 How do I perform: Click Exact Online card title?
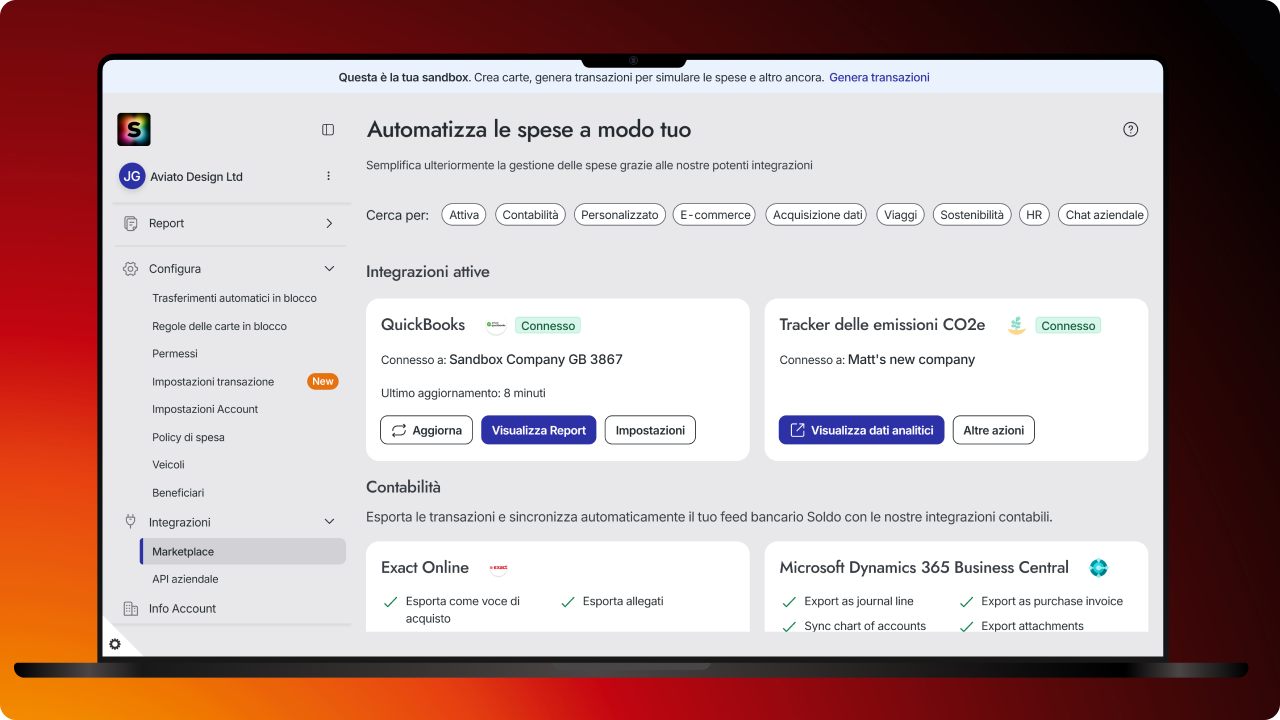click(425, 567)
